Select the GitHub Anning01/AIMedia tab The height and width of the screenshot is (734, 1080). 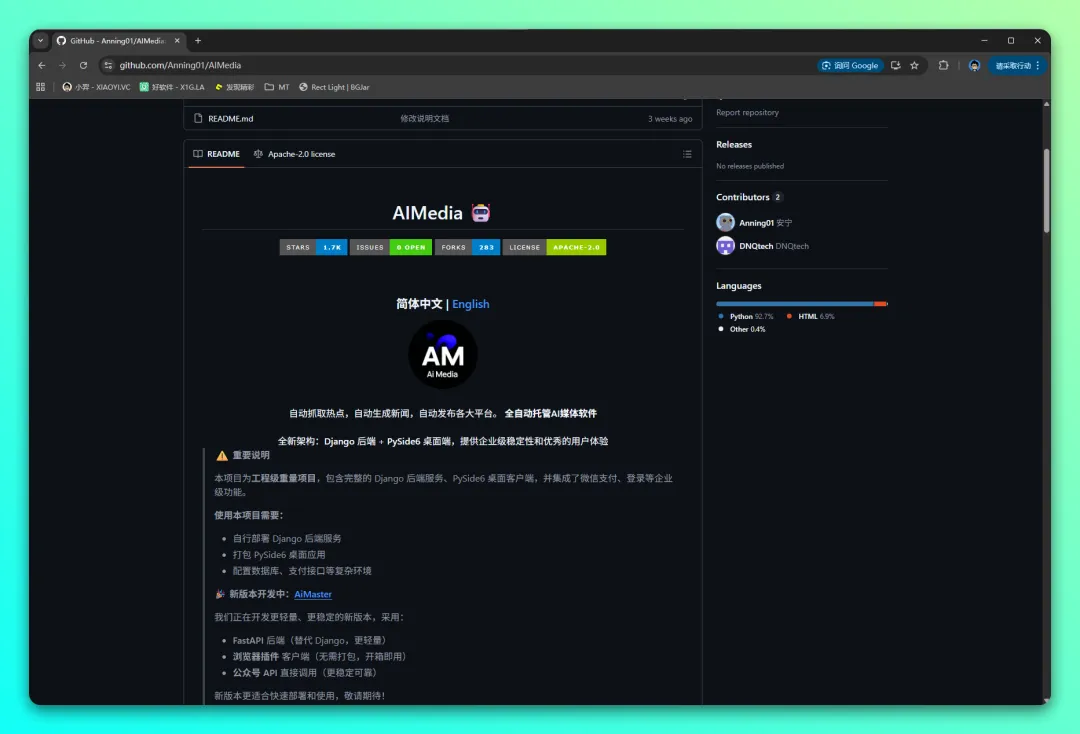(x=118, y=41)
